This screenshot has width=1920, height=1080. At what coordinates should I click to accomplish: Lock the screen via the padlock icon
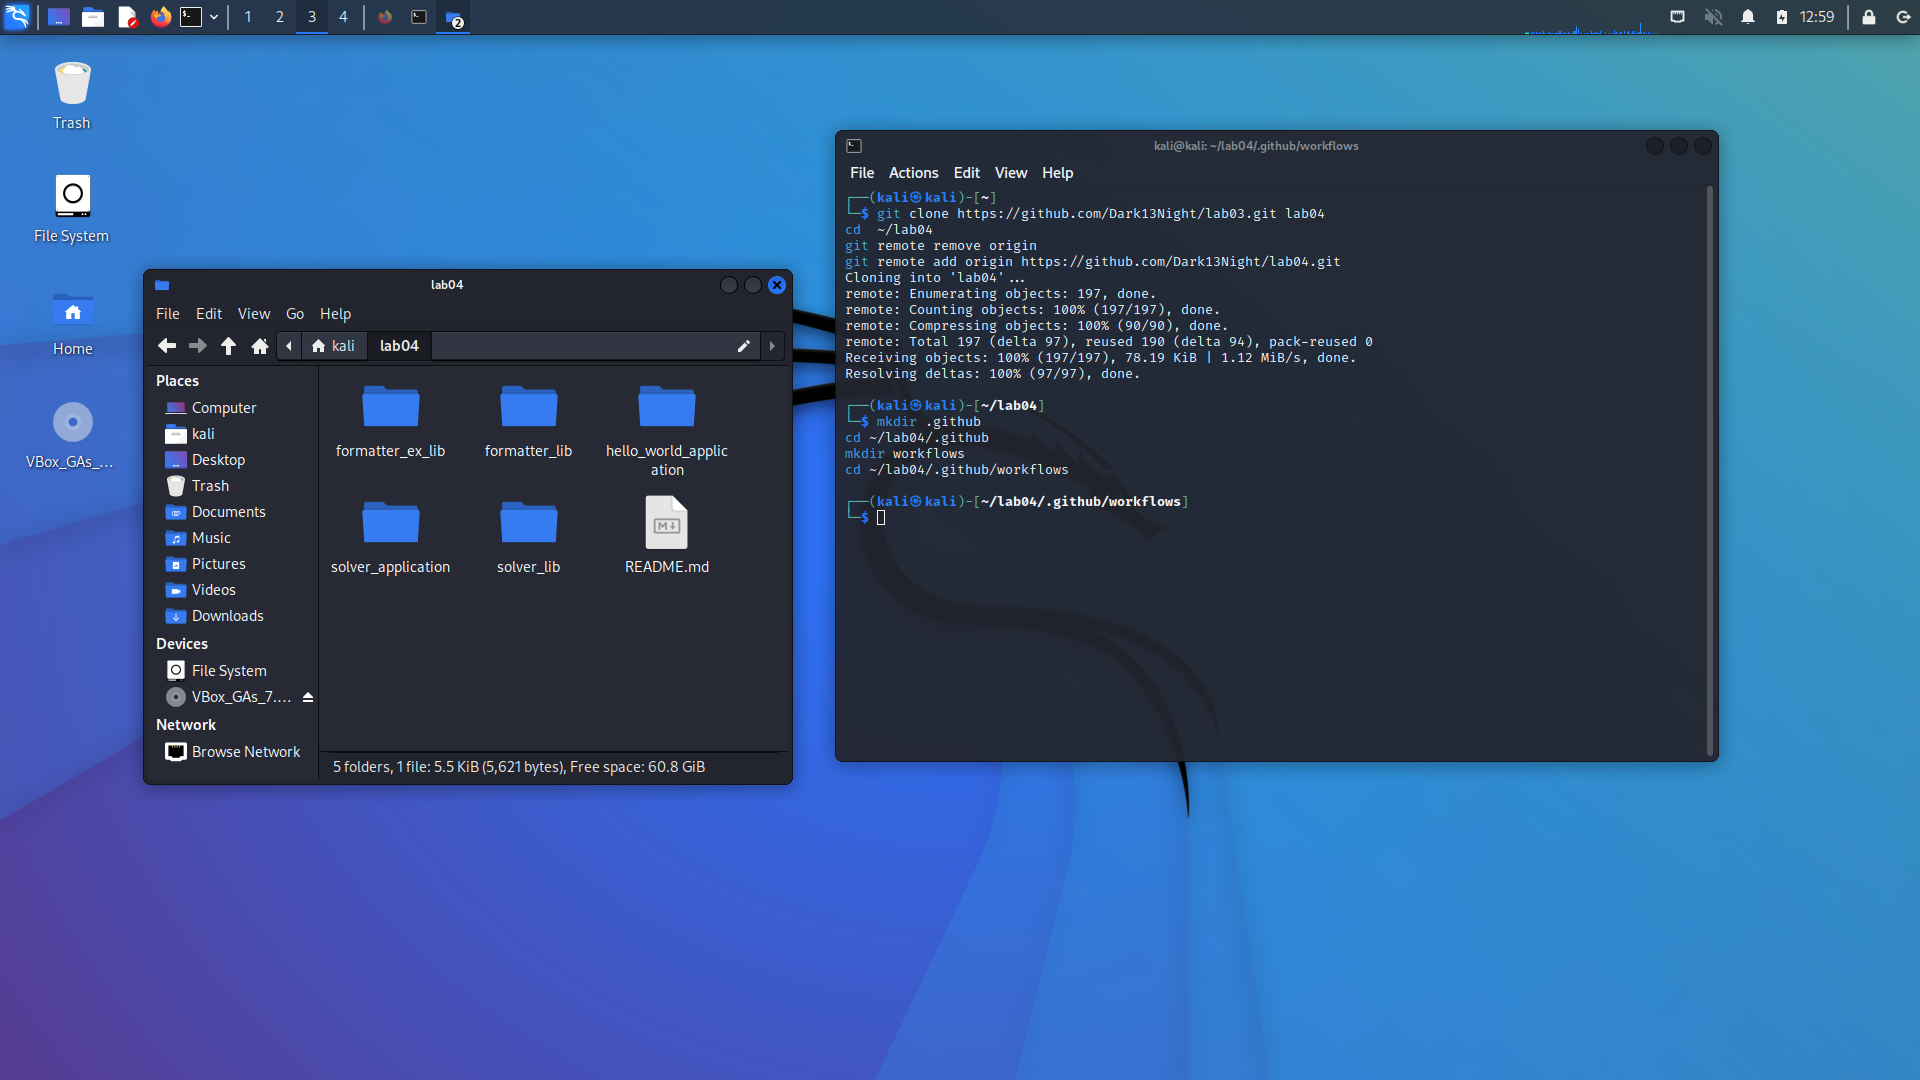[1868, 17]
